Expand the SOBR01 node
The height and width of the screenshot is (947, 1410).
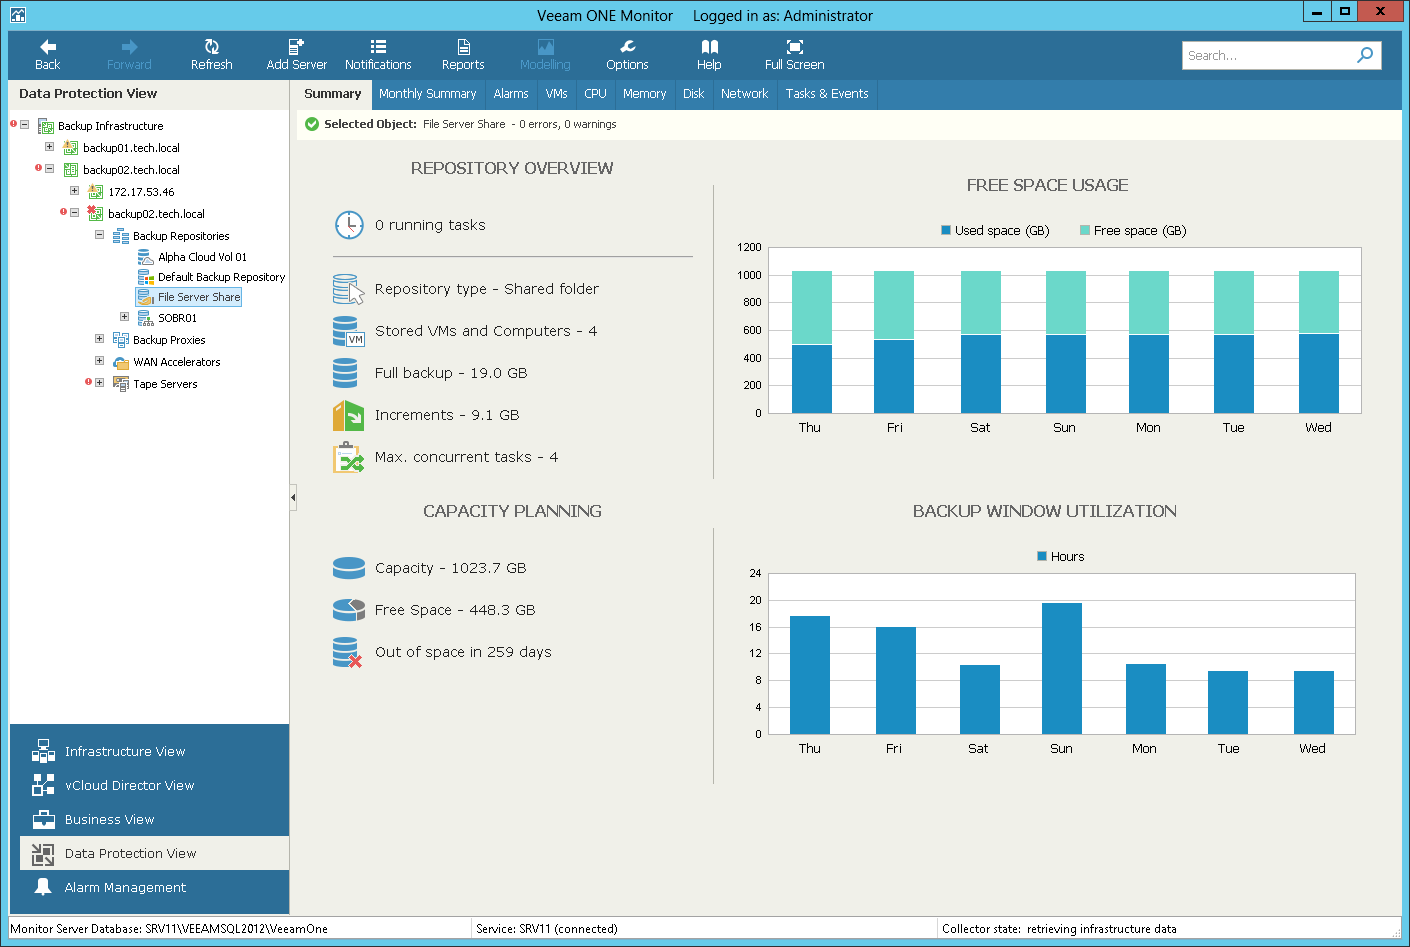[124, 317]
